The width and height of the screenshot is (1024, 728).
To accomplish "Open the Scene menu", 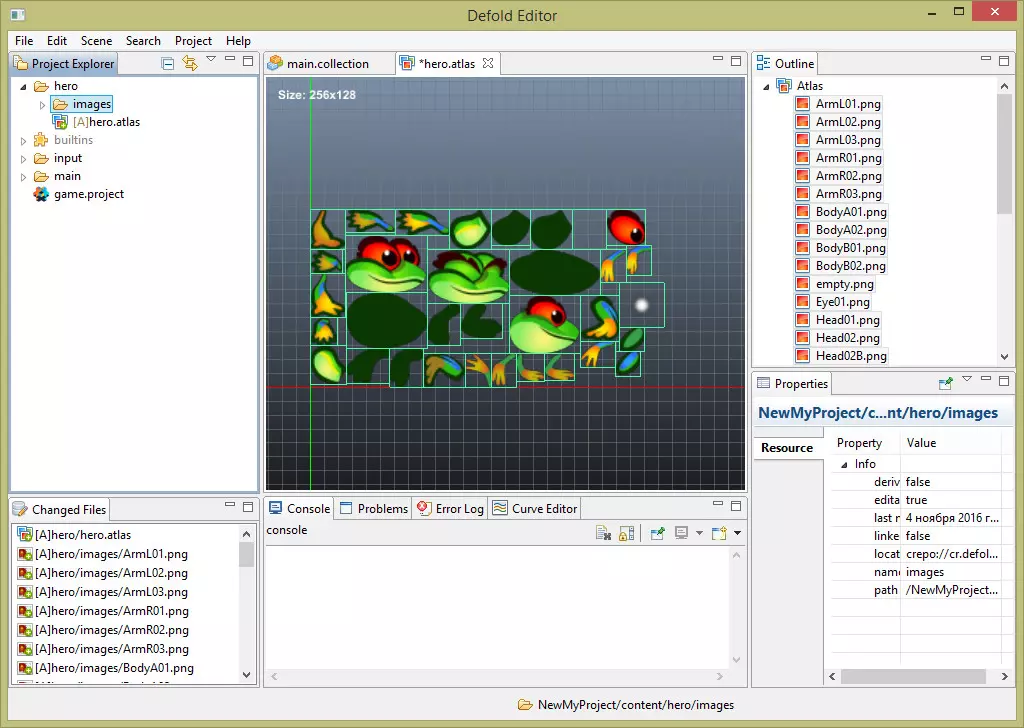I will click(96, 41).
